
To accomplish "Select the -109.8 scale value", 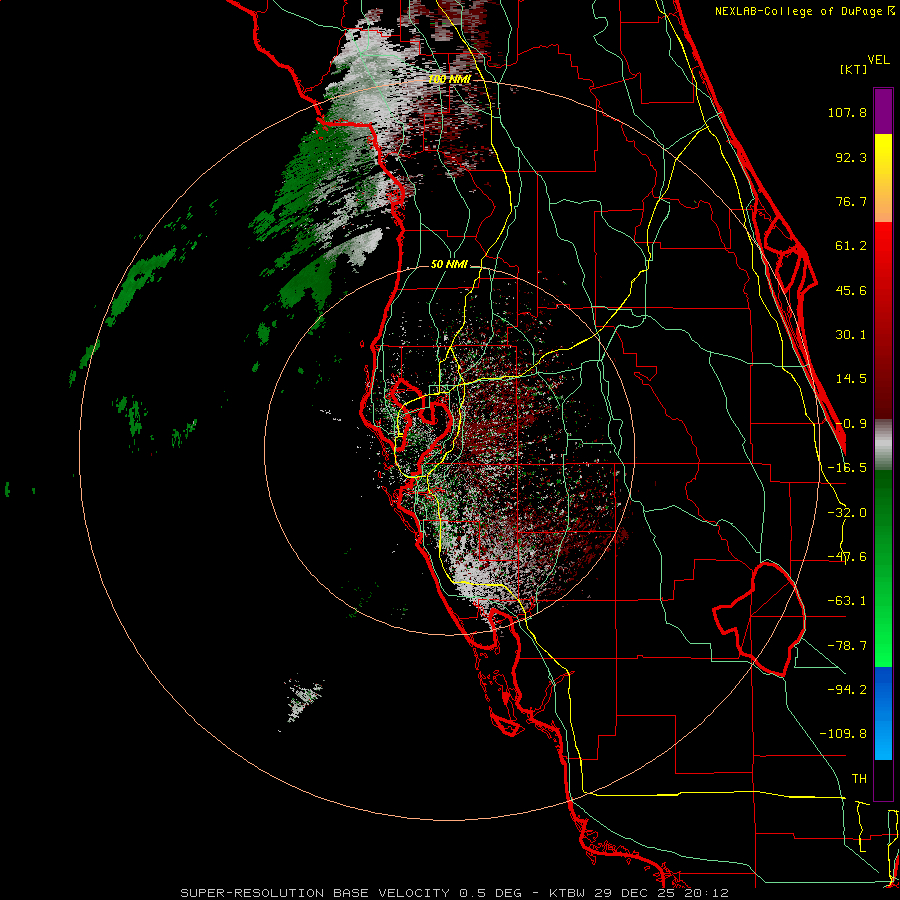I will coord(843,734).
